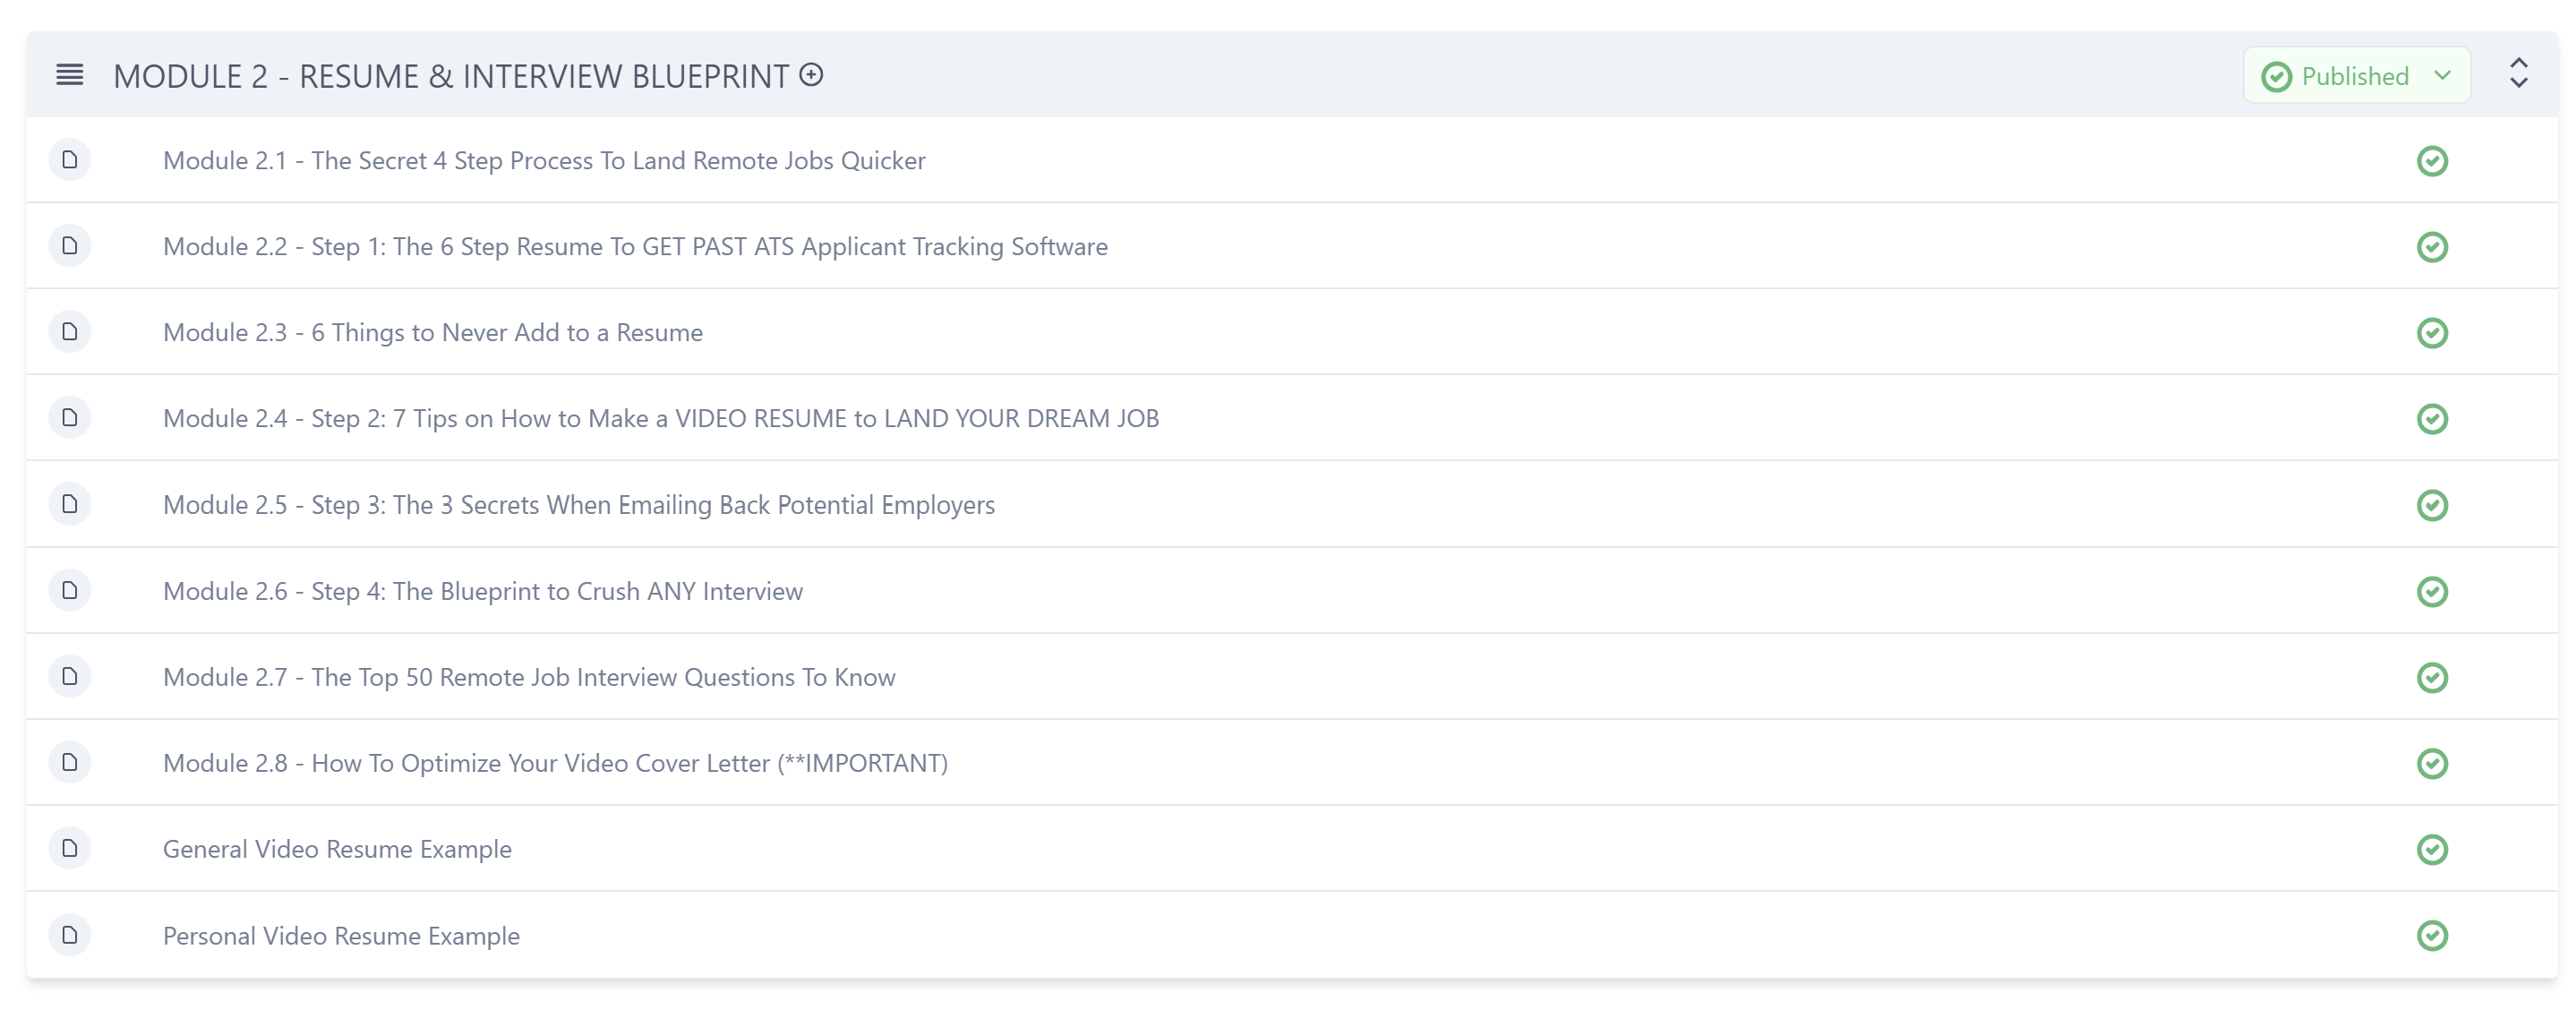2576x1010 pixels.
Task: Toggle published checkmark for Module 2.3
Action: [x=2431, y=333]
